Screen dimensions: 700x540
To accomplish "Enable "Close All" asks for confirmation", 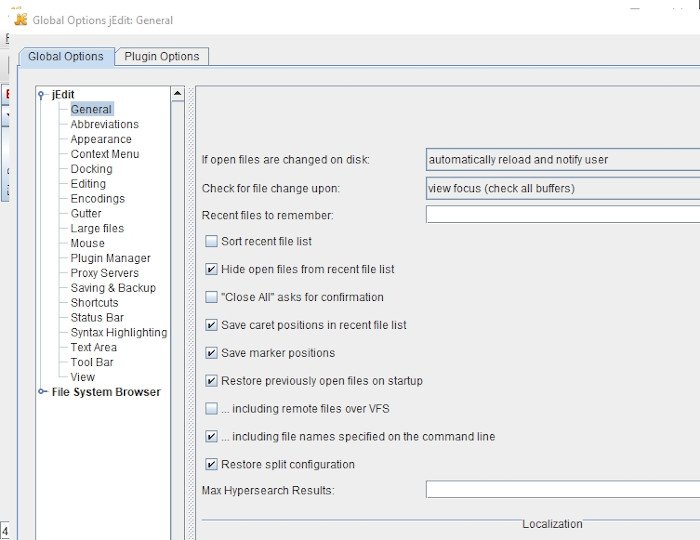I will pos(211,297).
